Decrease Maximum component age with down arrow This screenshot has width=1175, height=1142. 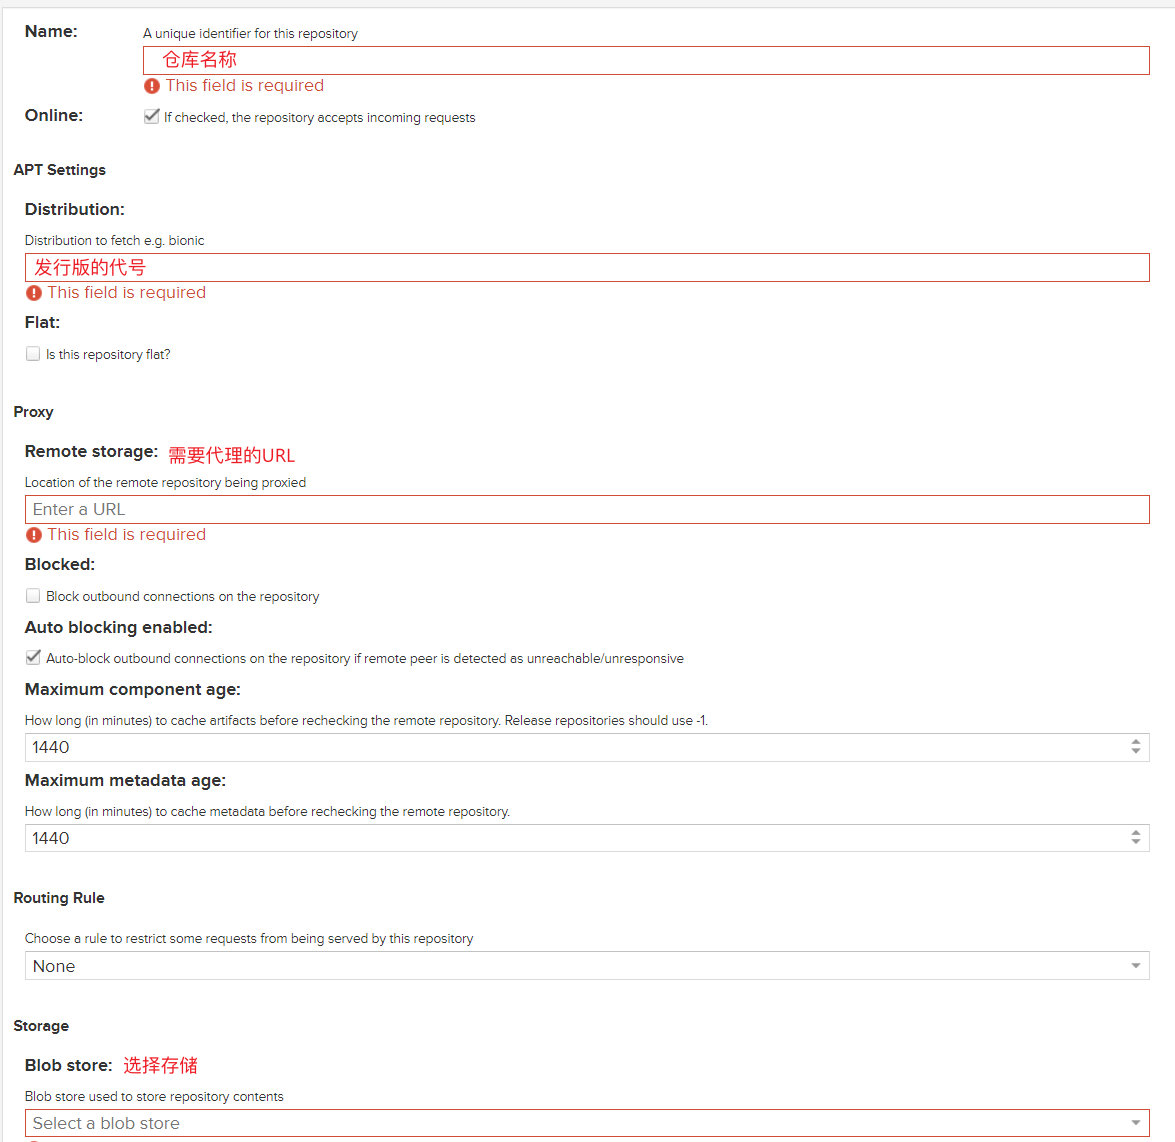[1136, 752]
